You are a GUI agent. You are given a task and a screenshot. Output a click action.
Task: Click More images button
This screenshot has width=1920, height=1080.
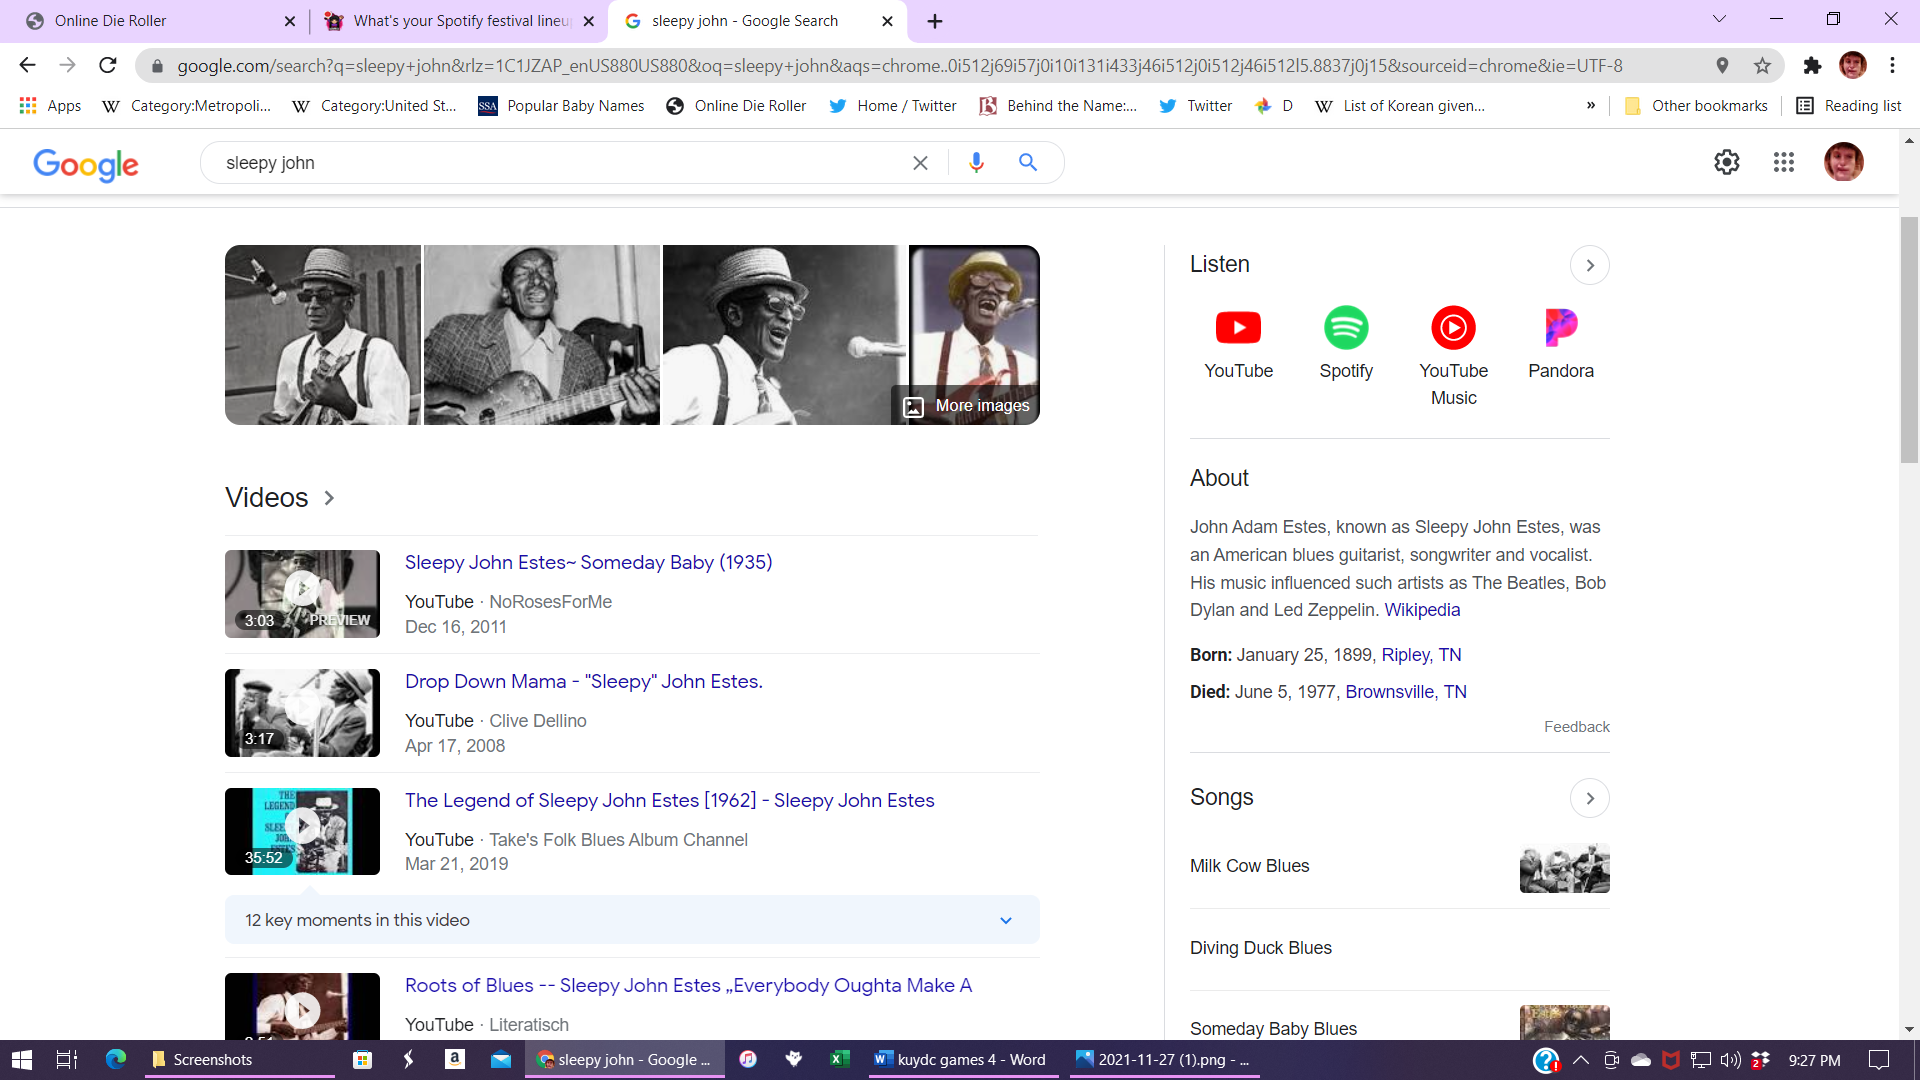(x=965, y=406)
